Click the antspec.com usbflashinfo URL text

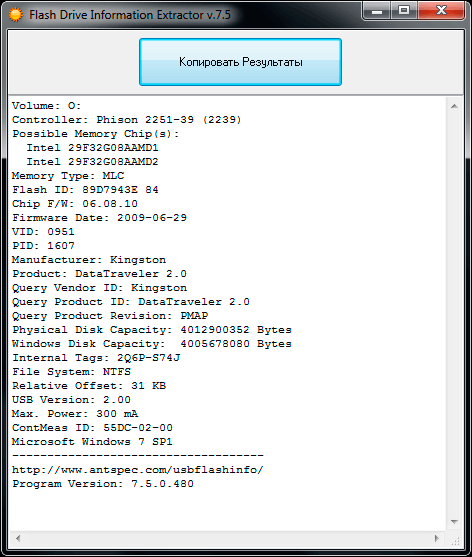137,470
